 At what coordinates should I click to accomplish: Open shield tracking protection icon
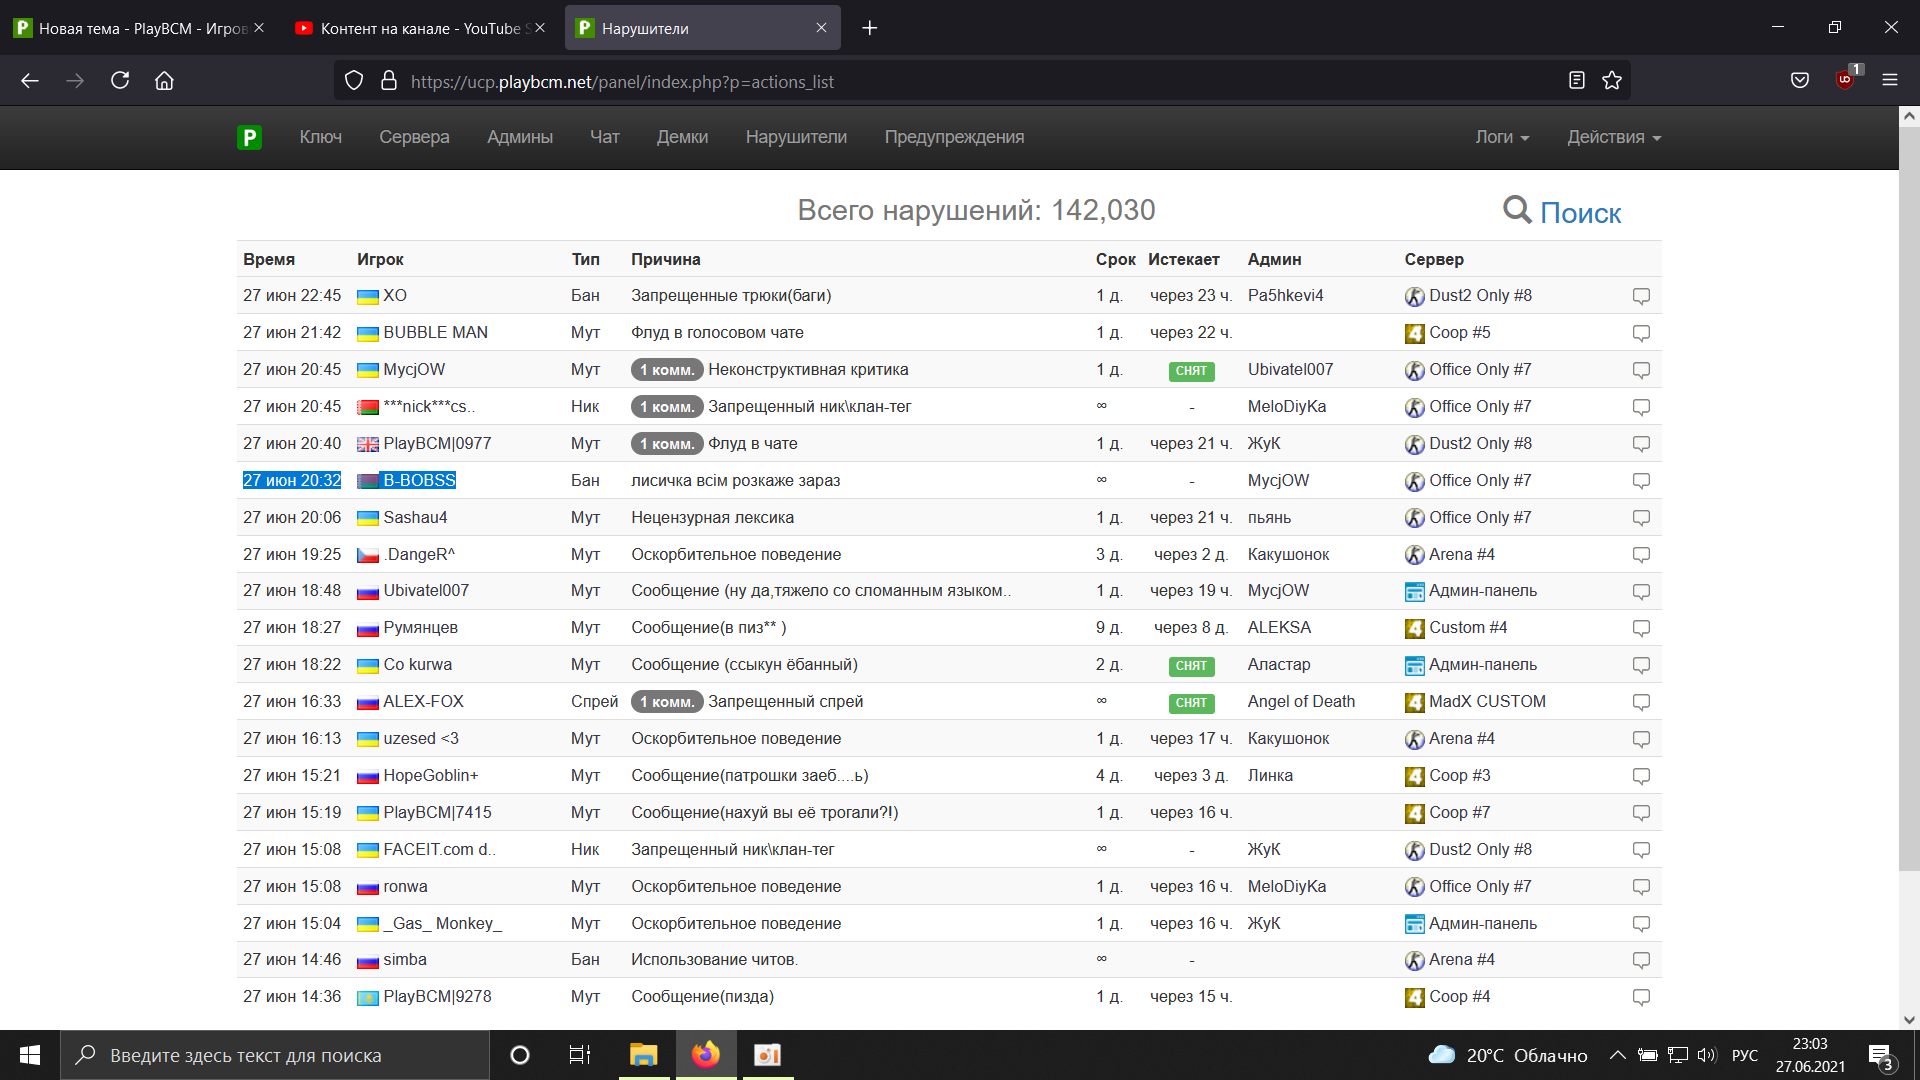354,81
